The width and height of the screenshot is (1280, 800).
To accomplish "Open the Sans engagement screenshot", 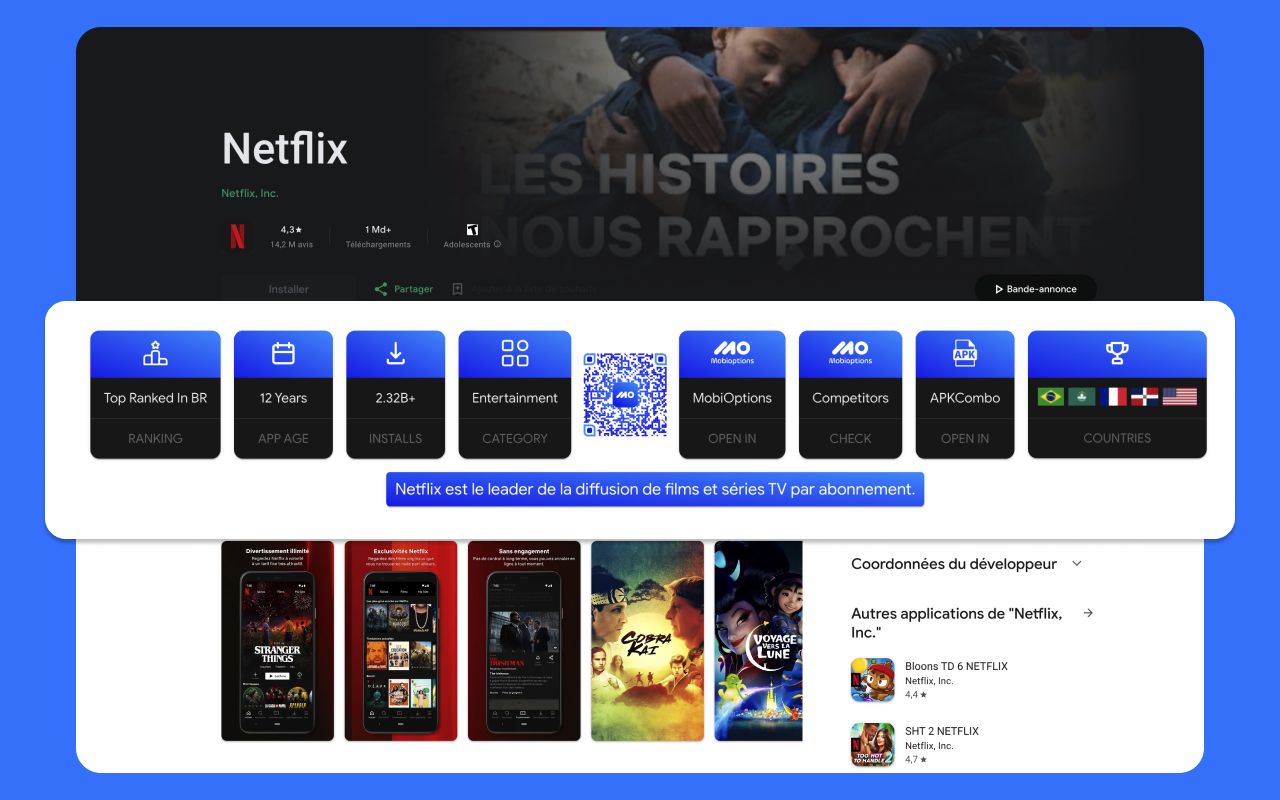I will (x=524, y=641).
